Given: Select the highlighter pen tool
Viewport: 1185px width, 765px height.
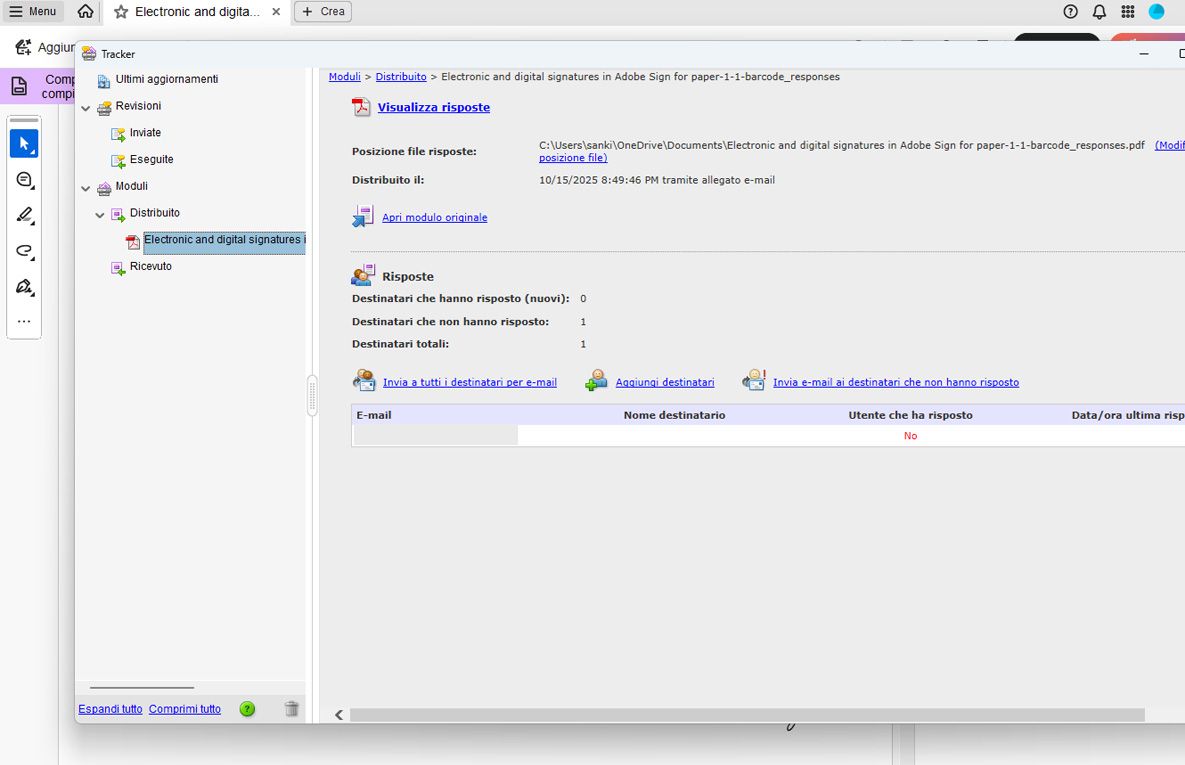Looking at the screenshot, I should pyautogui.click(x=24, y=215).
